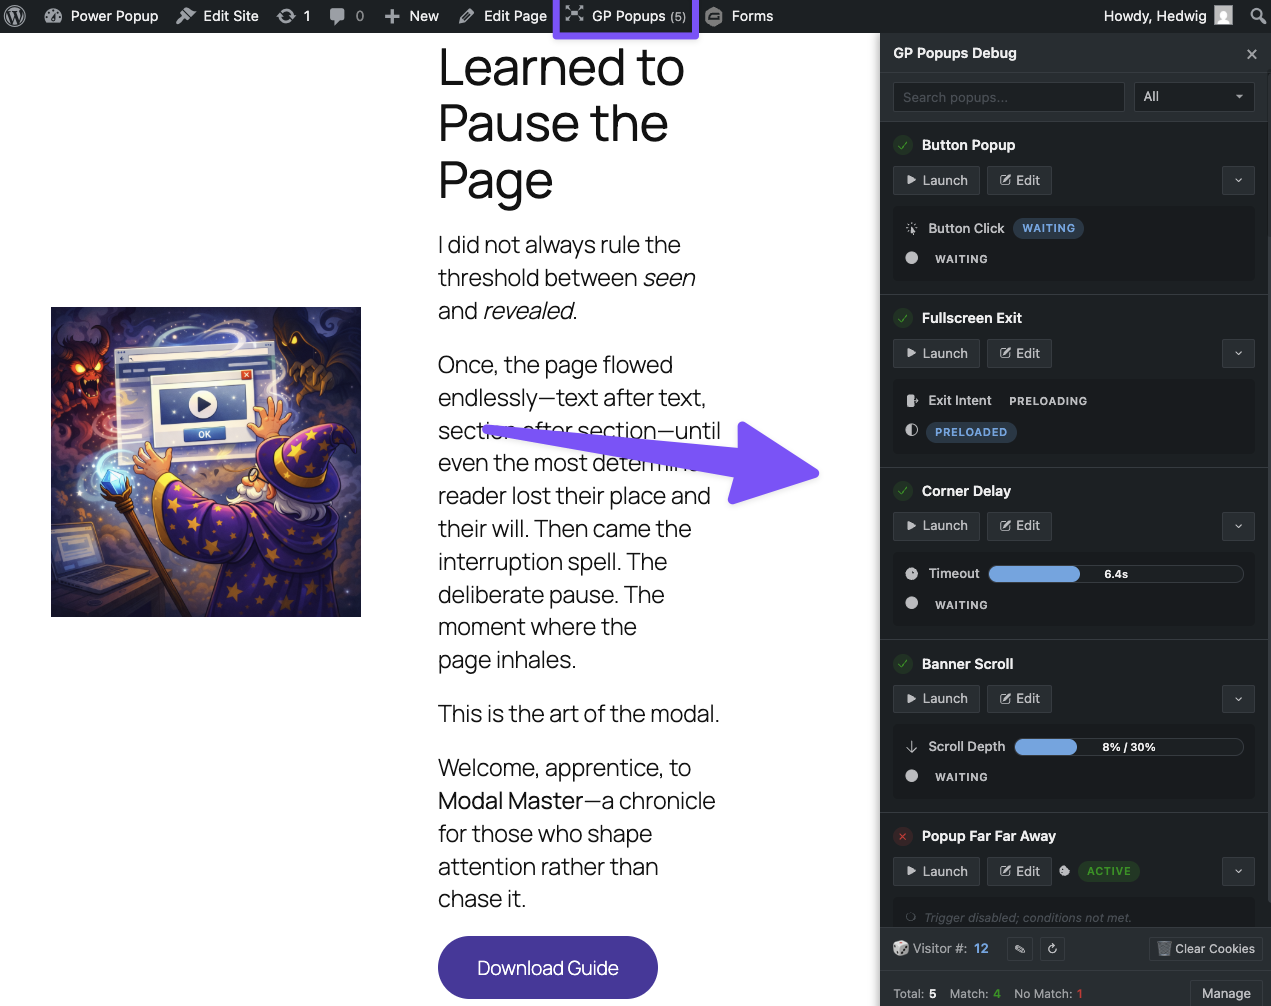Screen dimensions: 1271x1006
Task: Click the Scroll Depth progress bar
Action: coord(1128,747)
